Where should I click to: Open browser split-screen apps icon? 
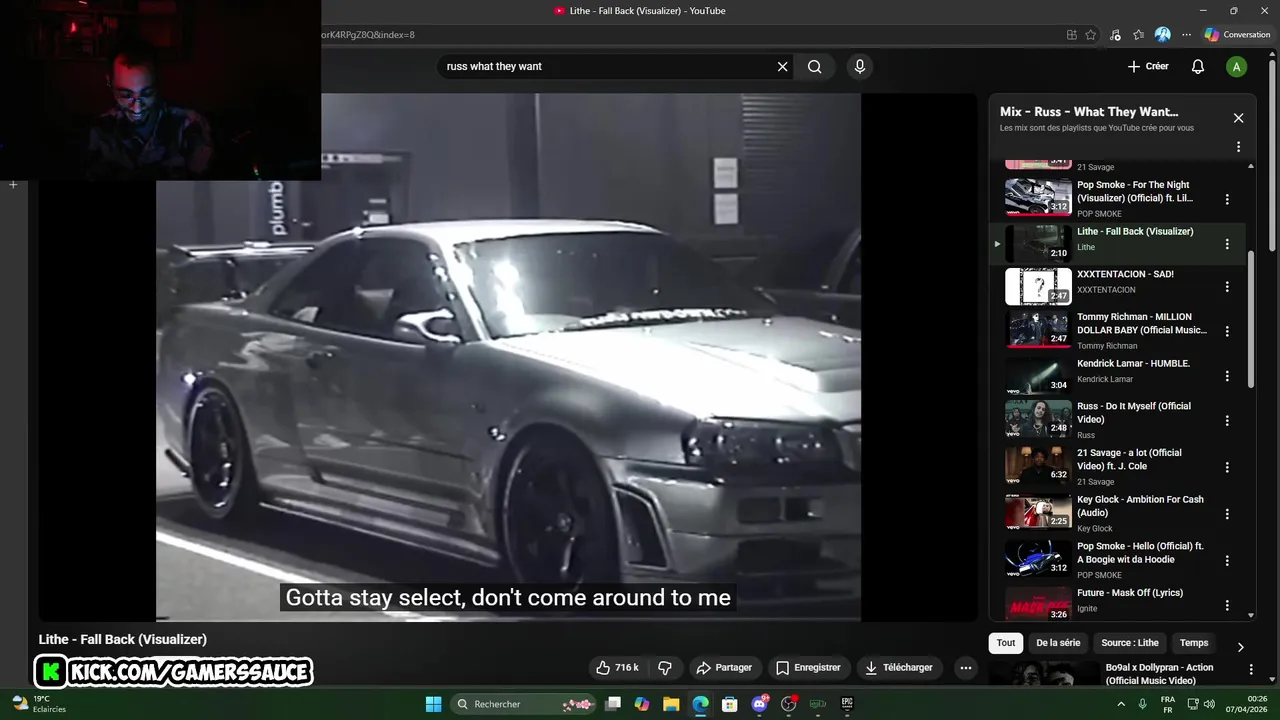1072,35
